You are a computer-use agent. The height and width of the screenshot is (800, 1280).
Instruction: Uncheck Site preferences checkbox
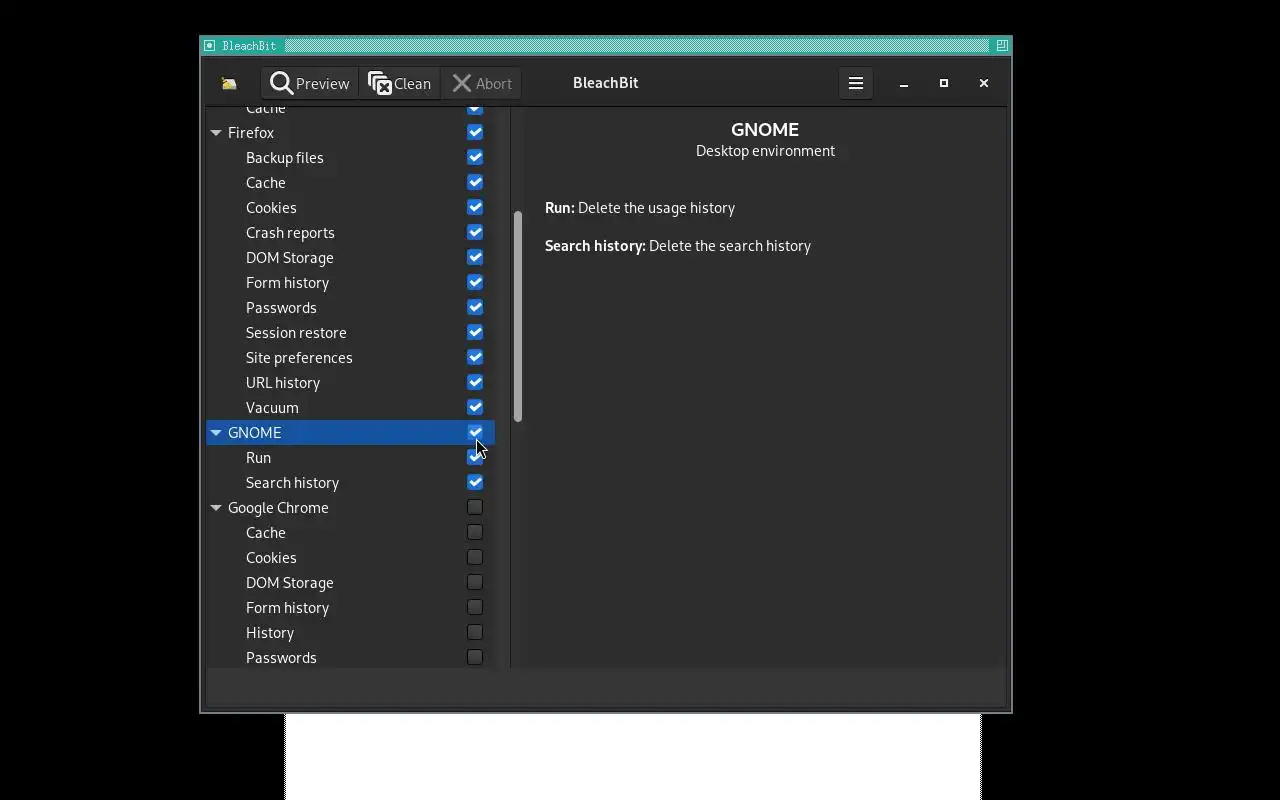(475, 357)
